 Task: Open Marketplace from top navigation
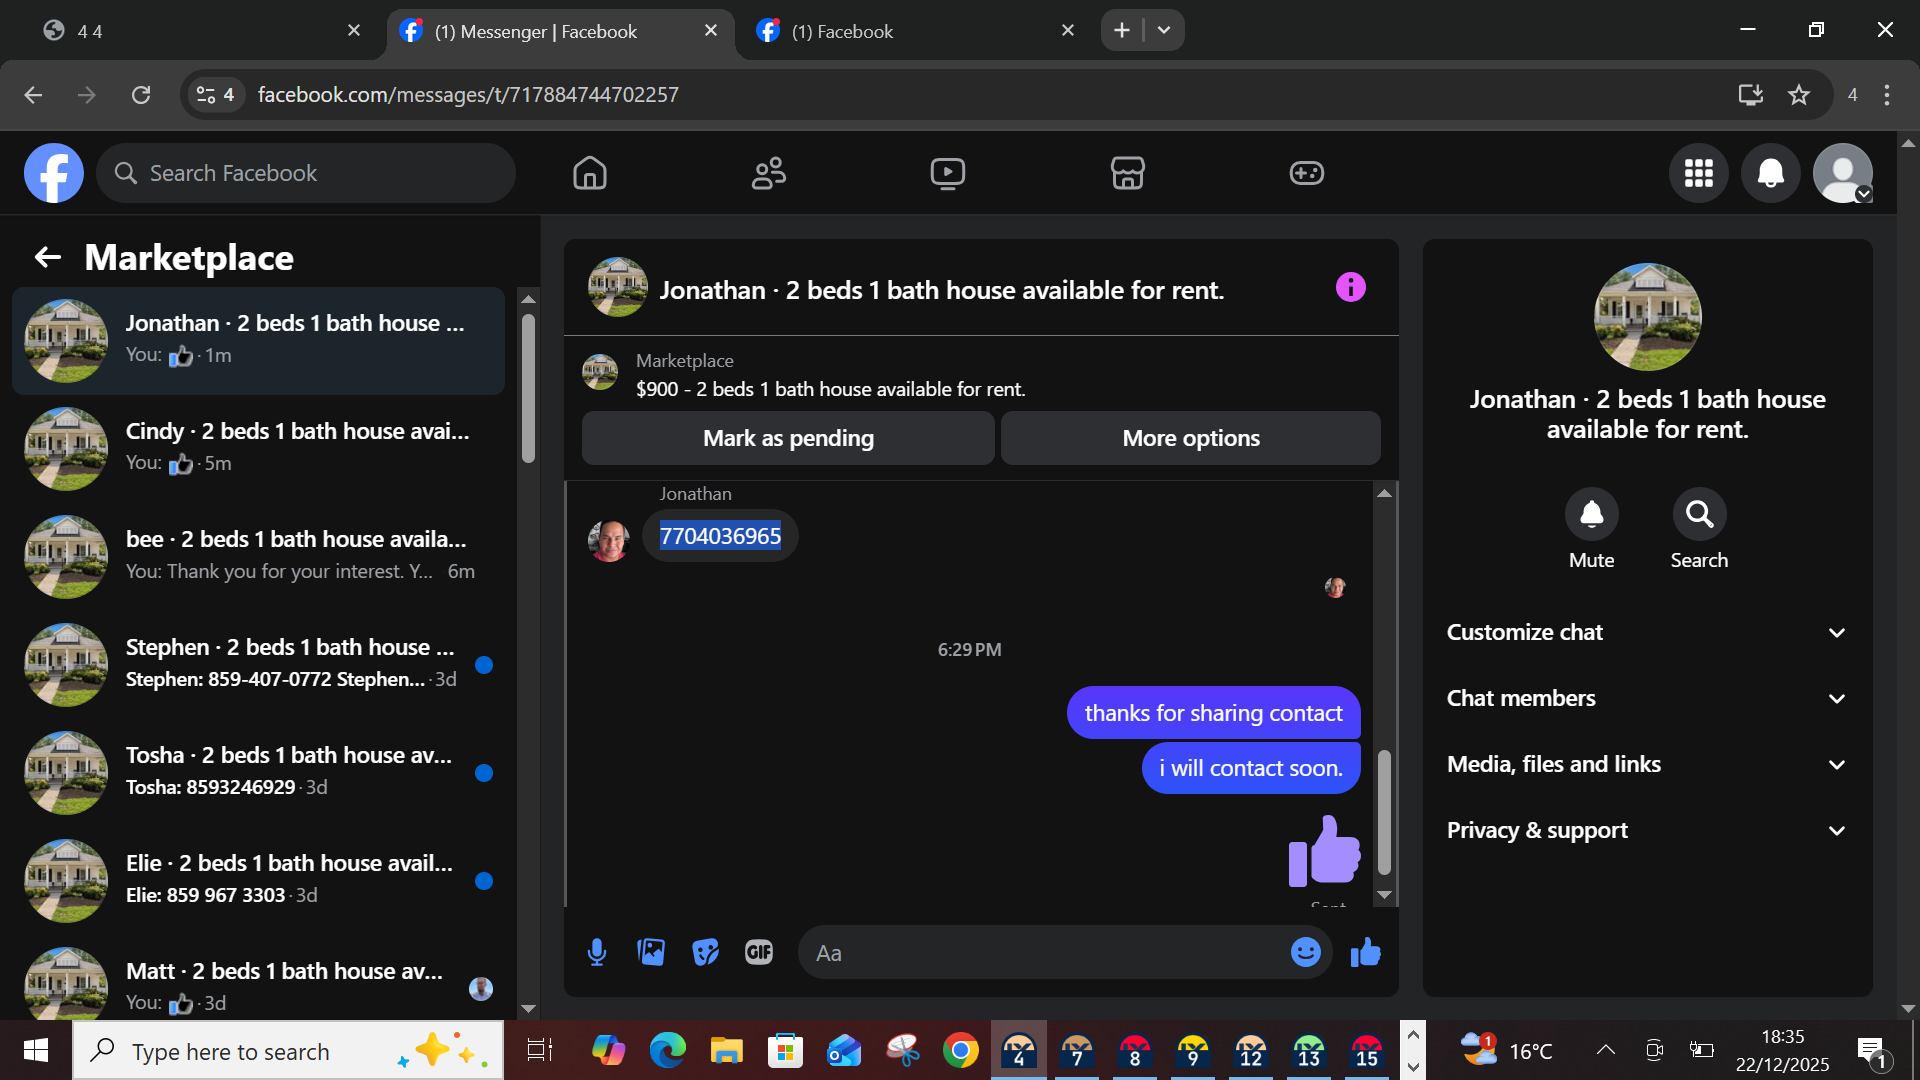[x=1127, y=173]
